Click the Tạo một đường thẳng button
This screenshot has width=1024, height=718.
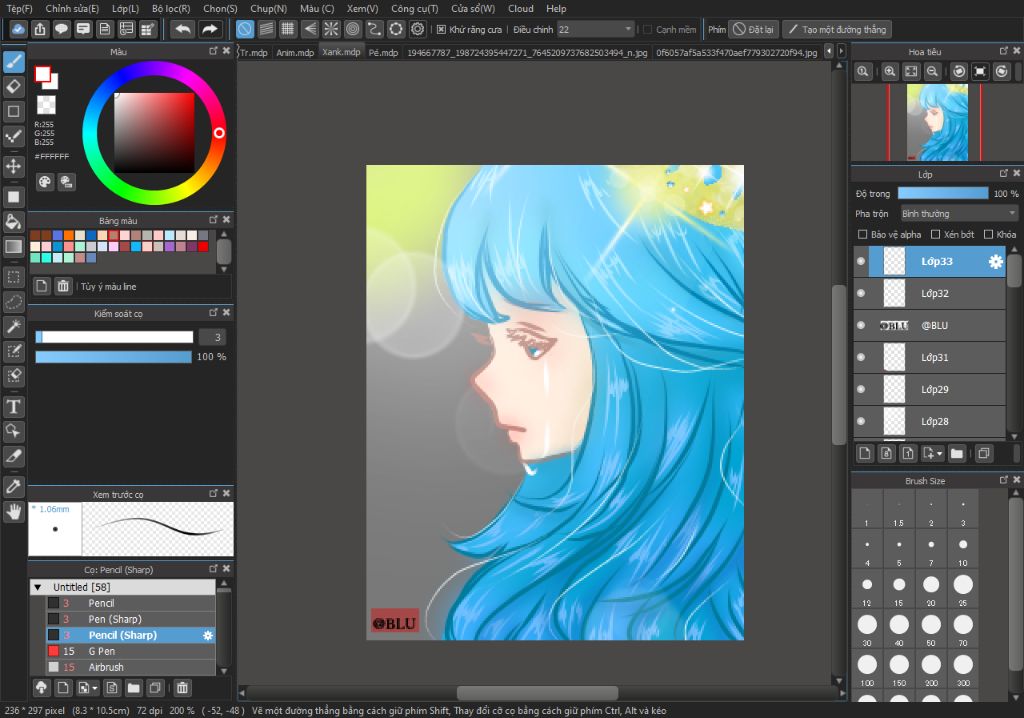[x=837, y=29]
